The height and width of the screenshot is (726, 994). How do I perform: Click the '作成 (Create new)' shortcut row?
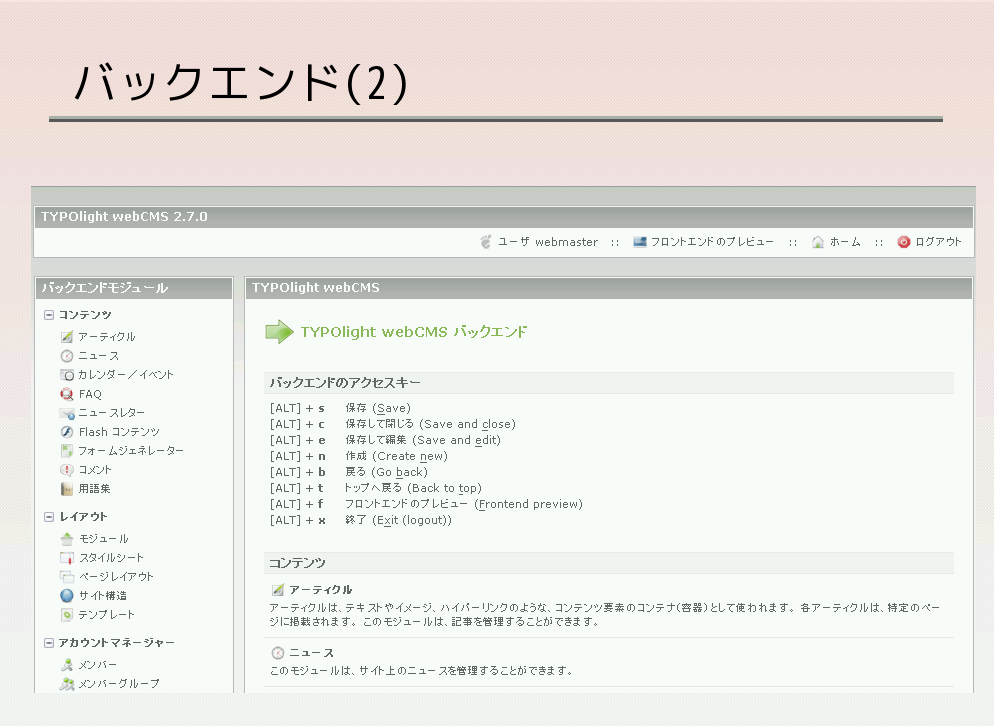(x=359, y=456)
